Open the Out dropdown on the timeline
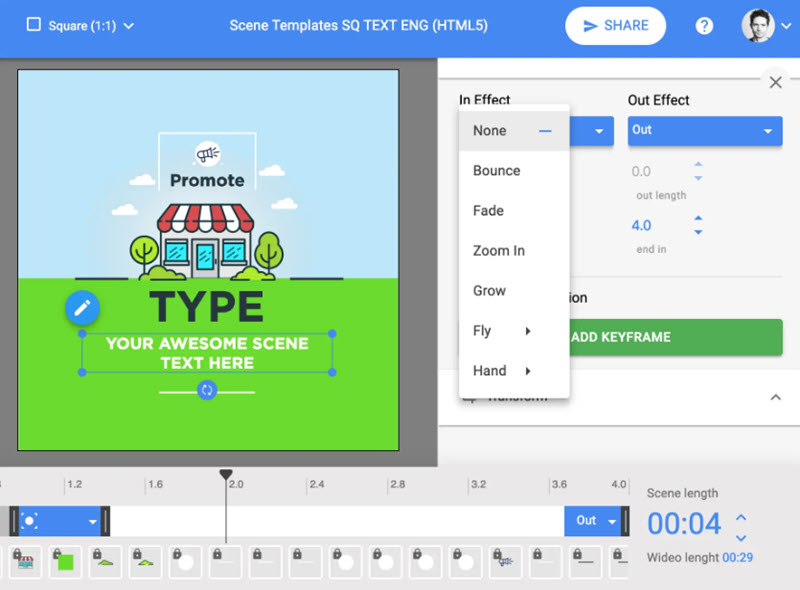This screenshot has width=800, height=590. tap(595, 521)
